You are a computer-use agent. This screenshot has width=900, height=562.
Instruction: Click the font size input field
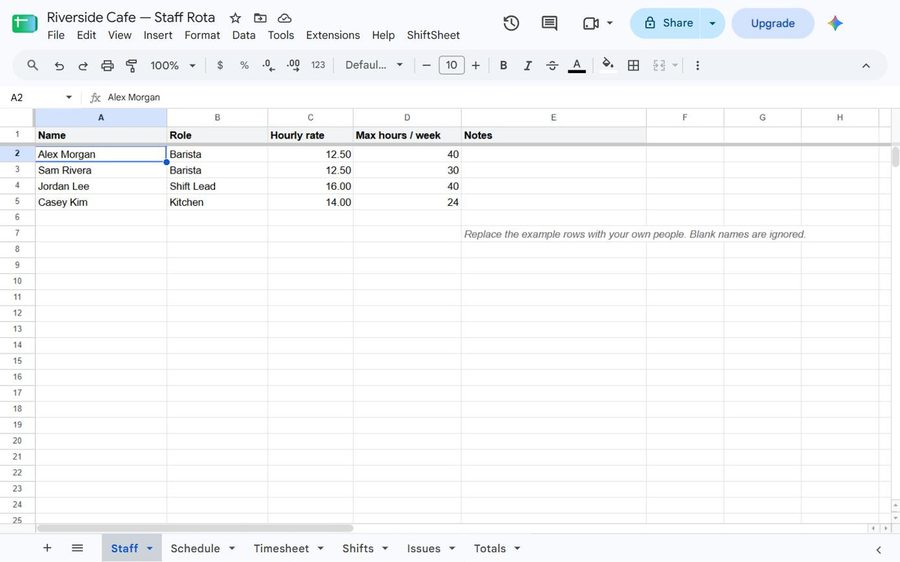(451, 65)
